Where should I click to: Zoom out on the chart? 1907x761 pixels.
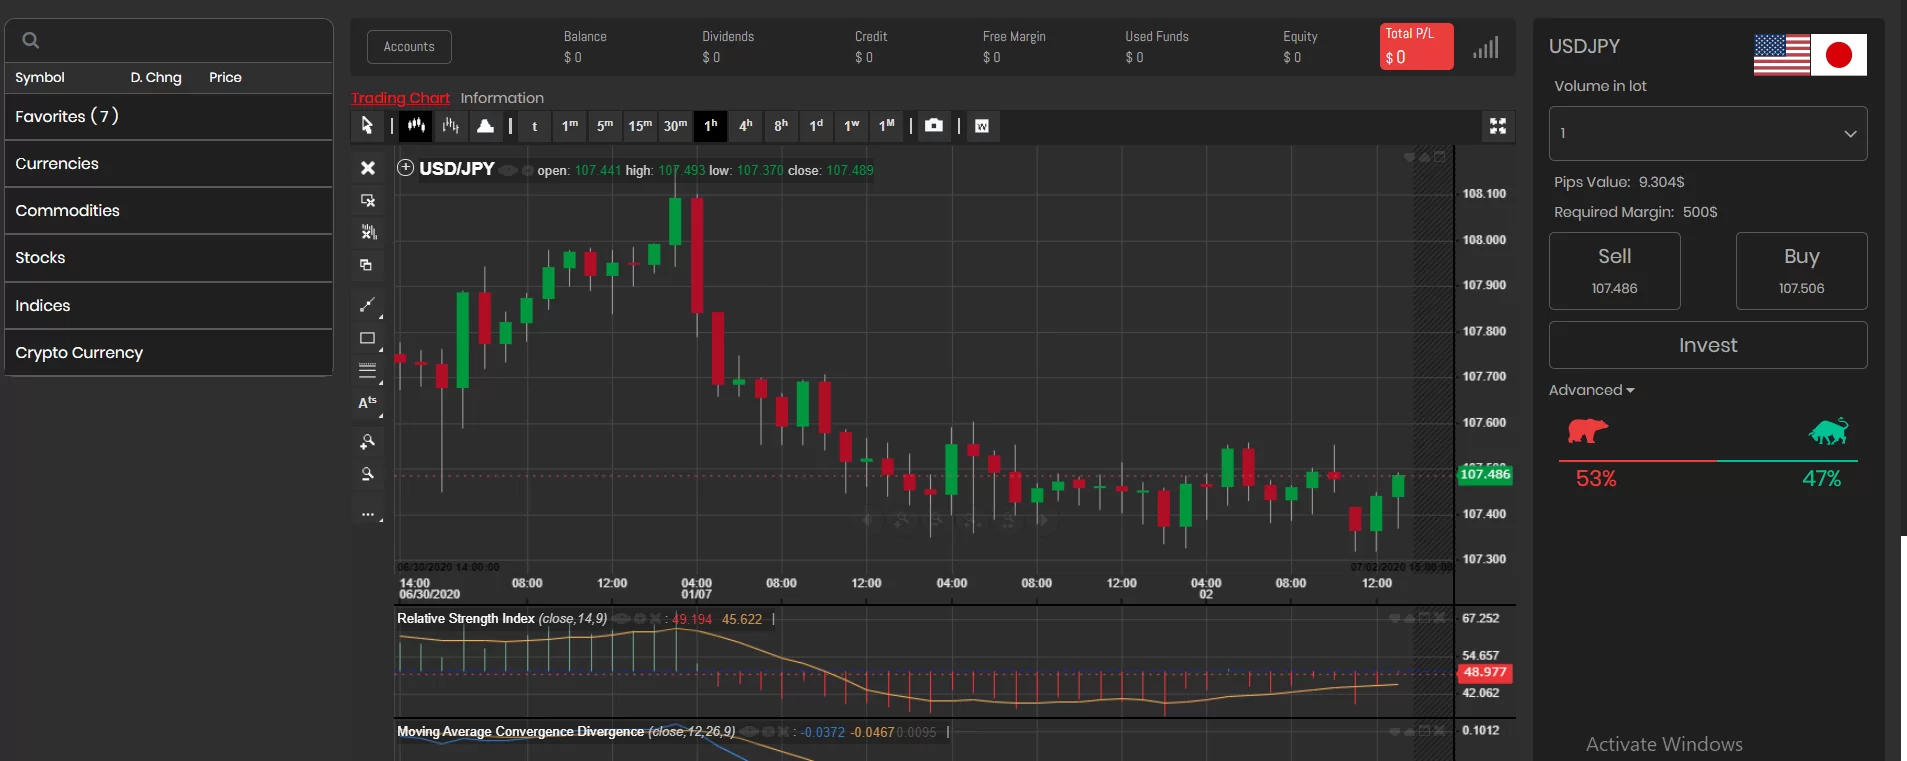click(x=368, y=474)
